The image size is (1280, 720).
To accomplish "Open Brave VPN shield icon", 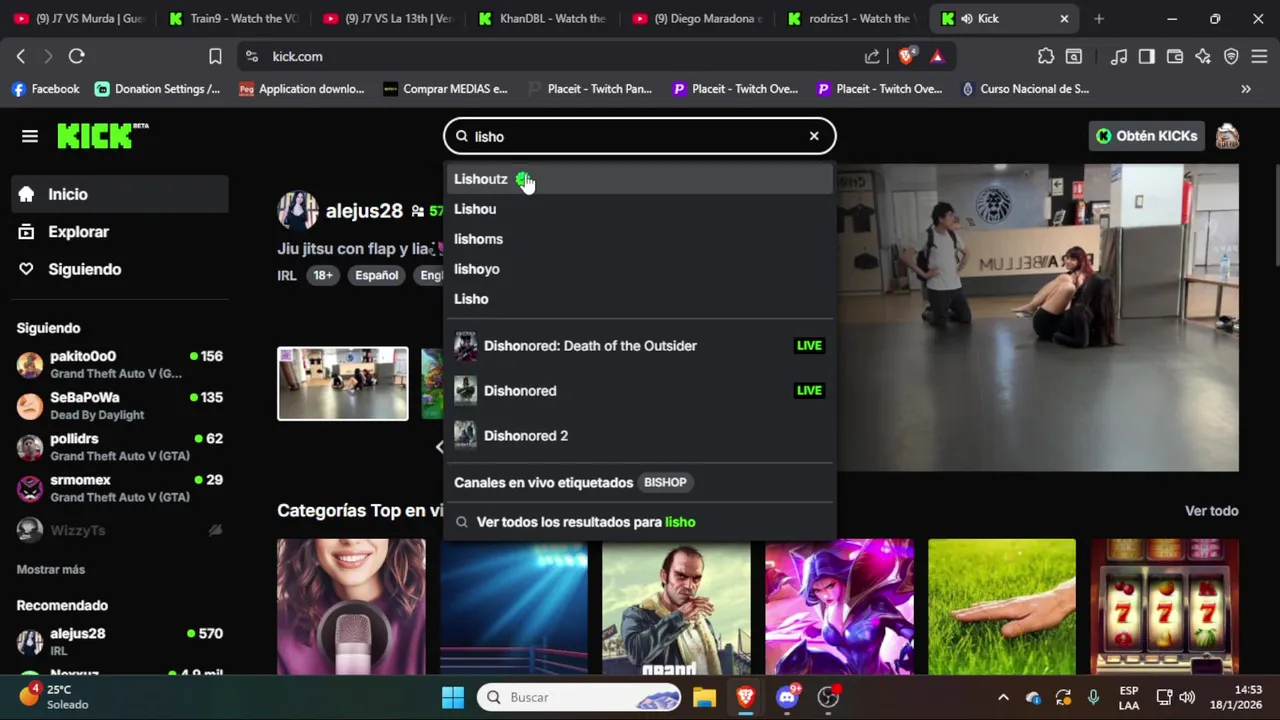I will click(x=1231, y=57).
